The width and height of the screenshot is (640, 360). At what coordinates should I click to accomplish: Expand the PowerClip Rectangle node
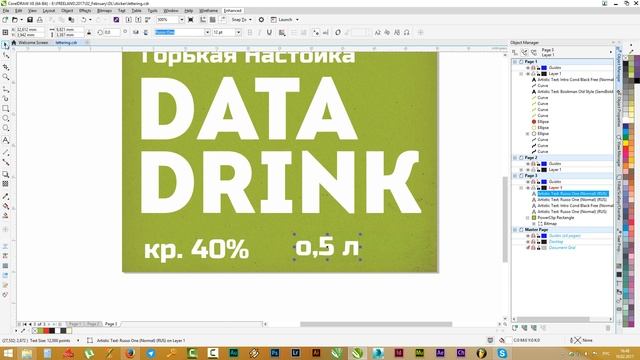(527, 218)
